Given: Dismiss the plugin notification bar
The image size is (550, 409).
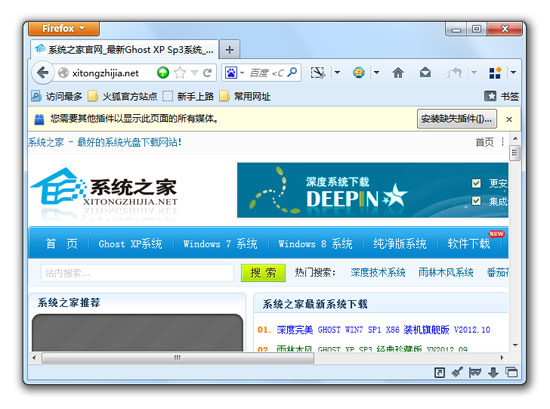Looking at the screenshot, I should click(x=509, y=119).
